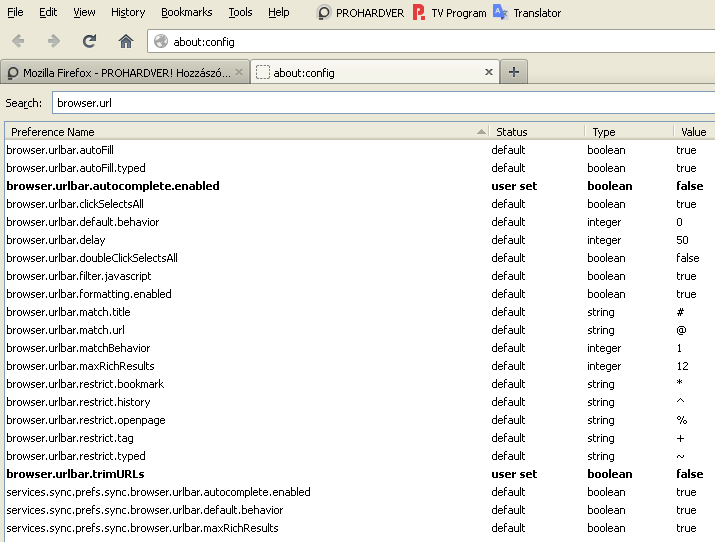This screenshot has height=542, width=715.
Task: Go forward with the forward arrow
Action: pos(54,41)
